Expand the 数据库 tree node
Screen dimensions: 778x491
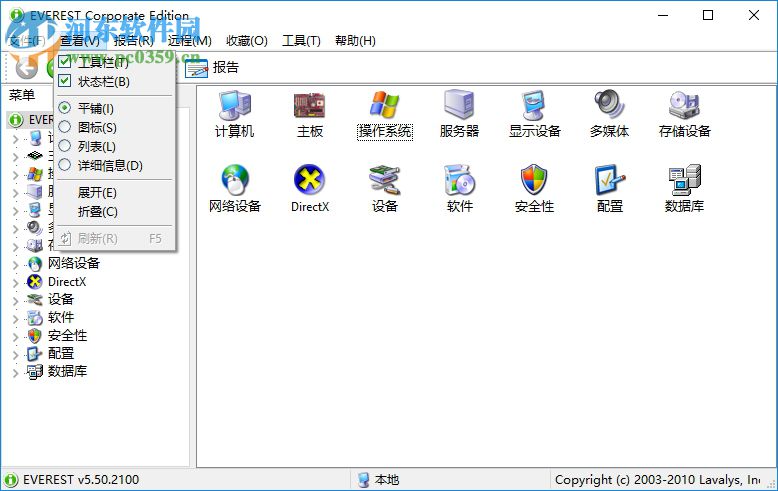point(15,372)
